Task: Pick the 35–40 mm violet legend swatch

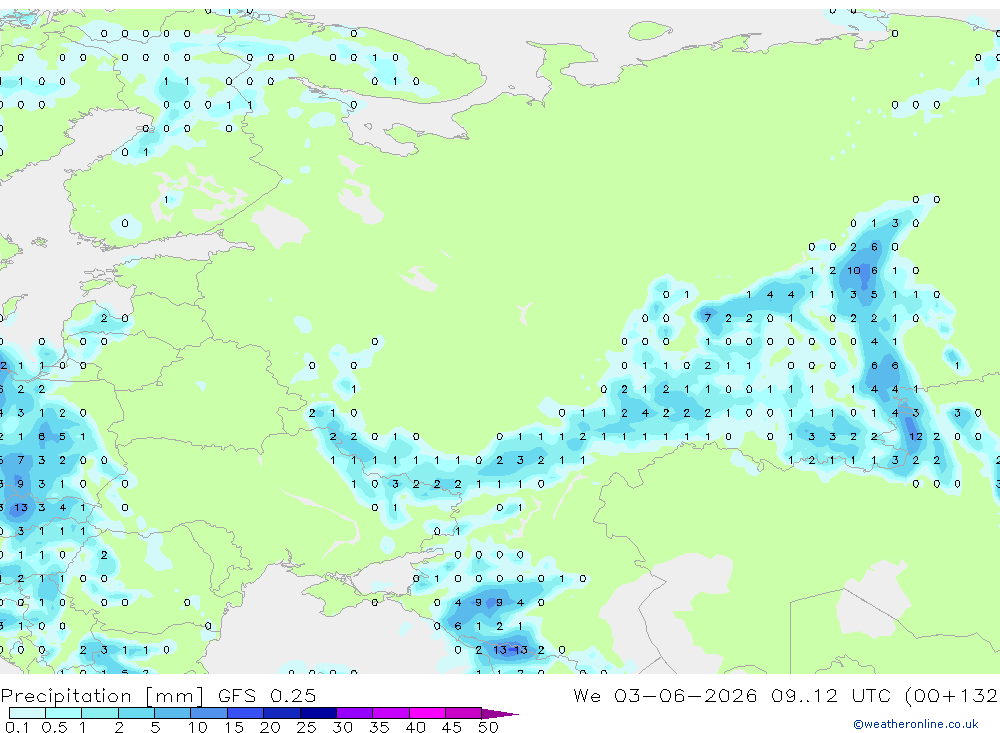Action: (391, 713)
